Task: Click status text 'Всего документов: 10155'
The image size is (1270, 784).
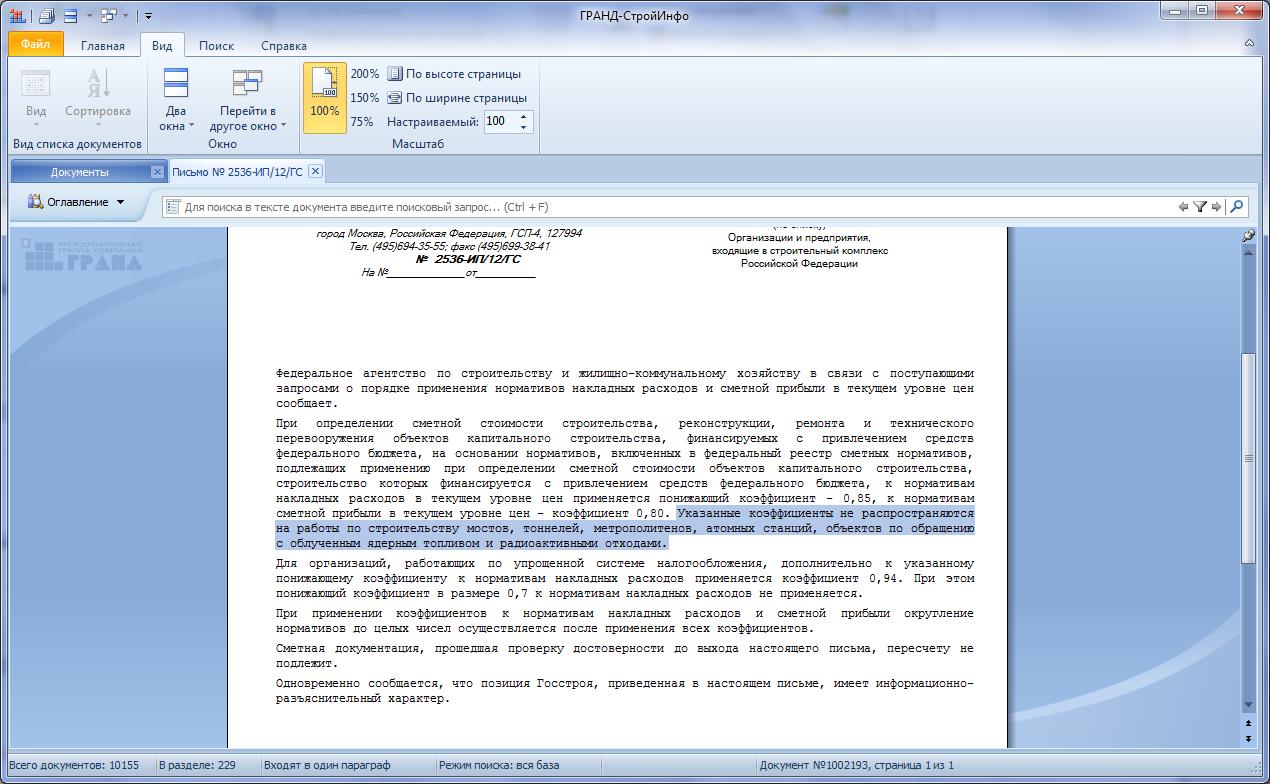Action: (74, 765)
